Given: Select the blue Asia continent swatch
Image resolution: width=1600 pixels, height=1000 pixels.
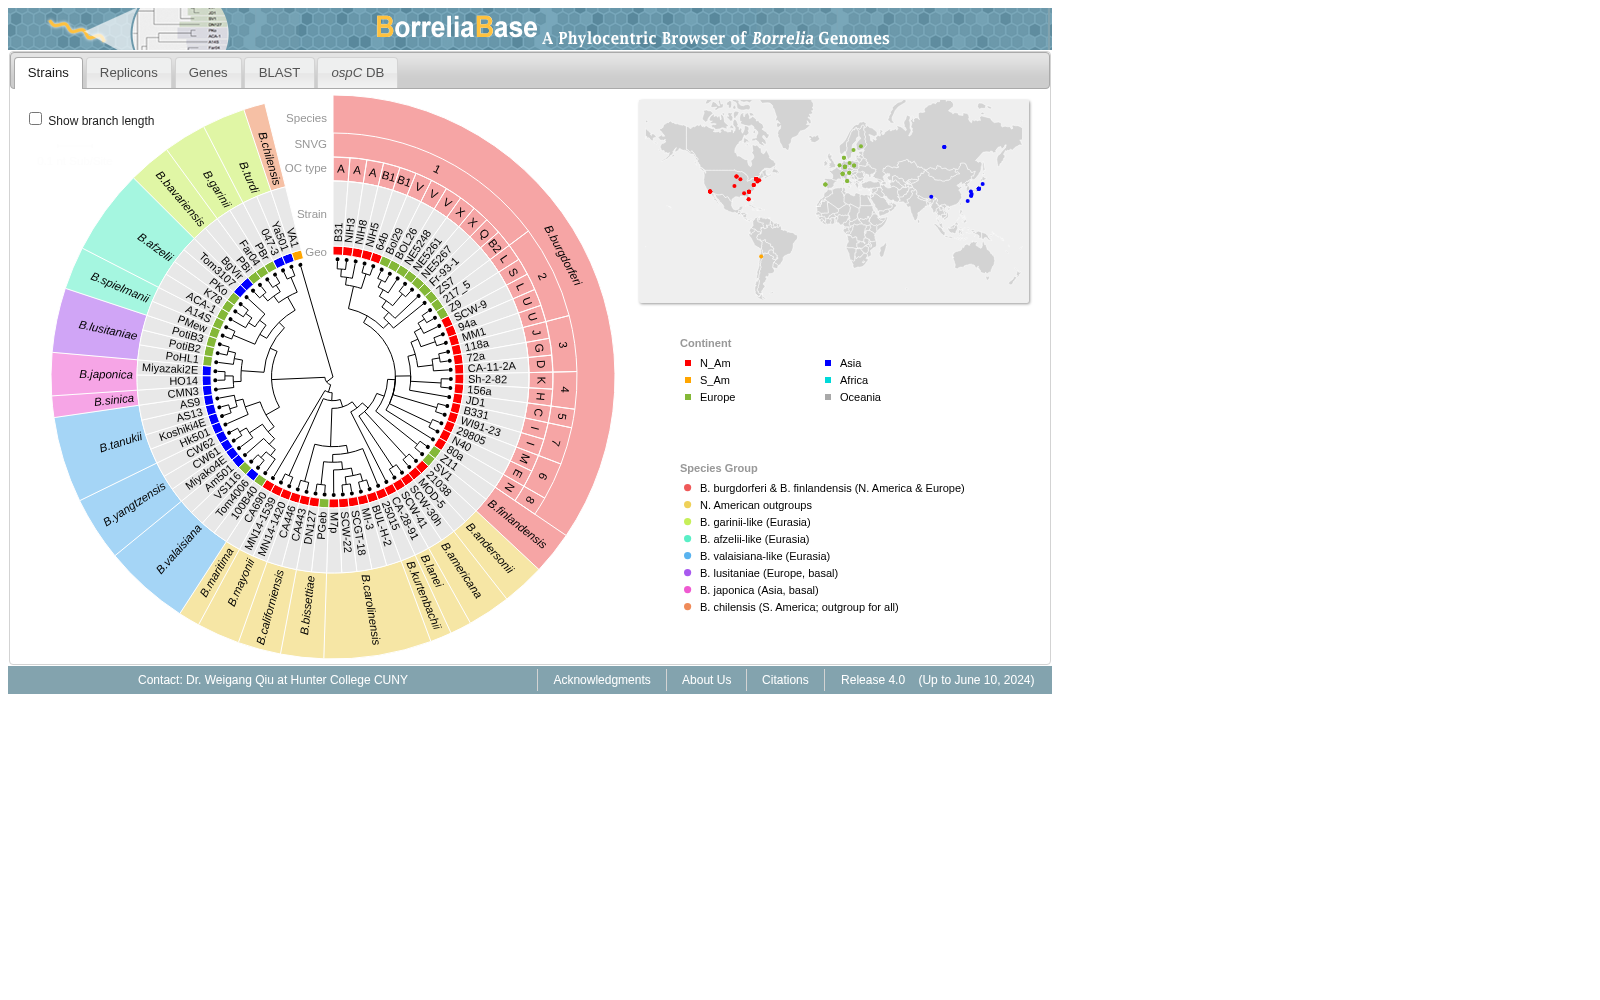Looking at the screenshot, I should [828, 363].
